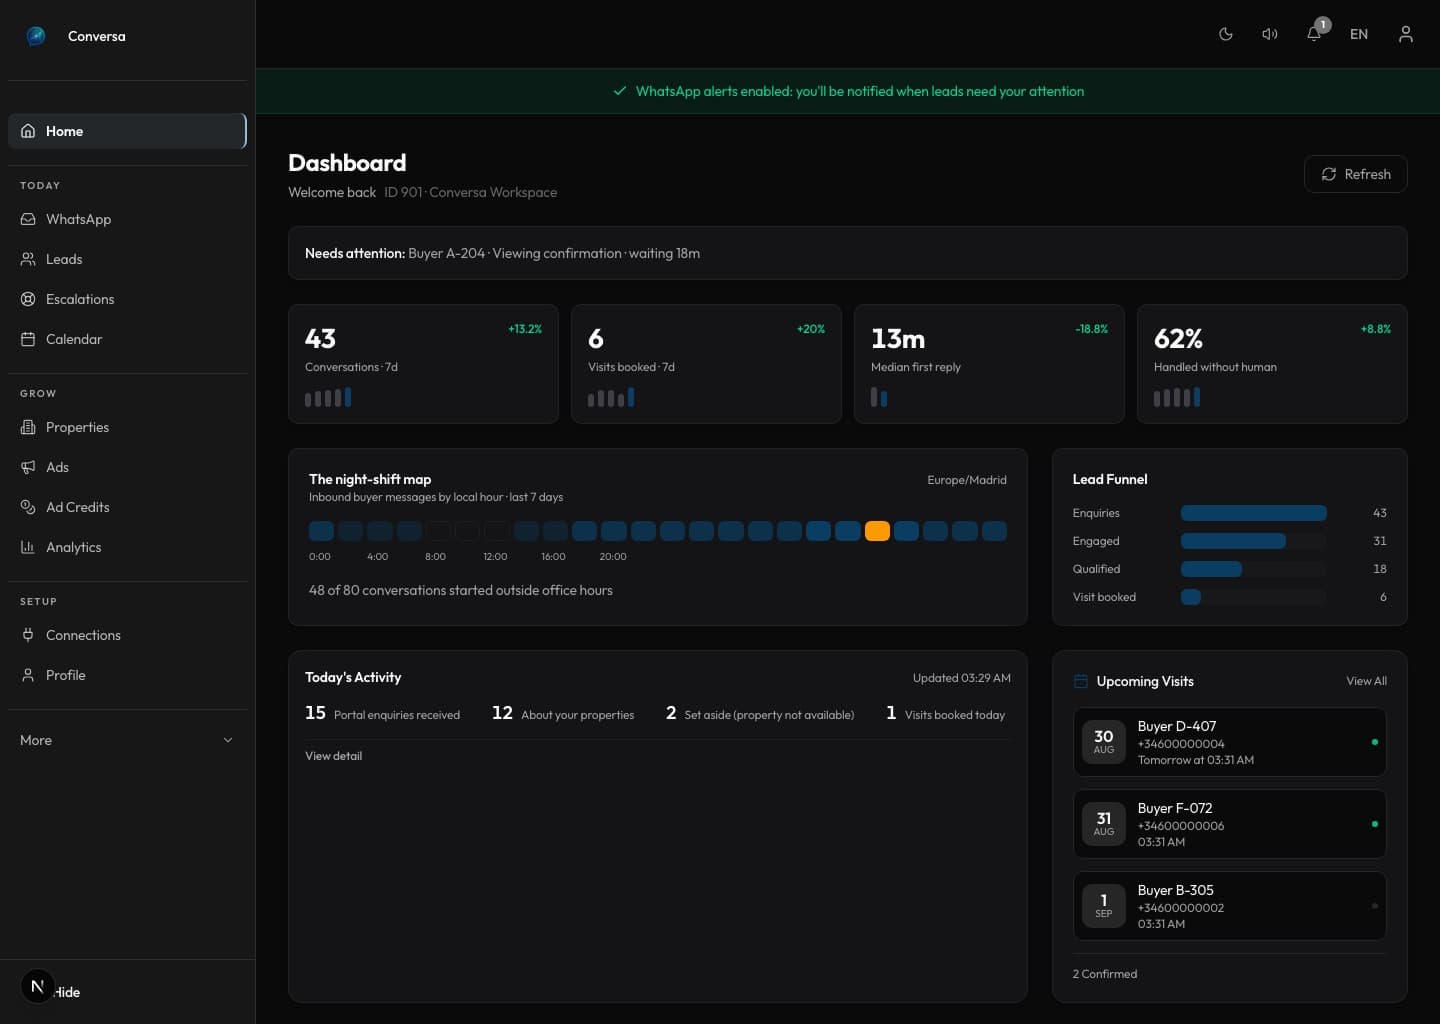Click the Analytics bar chart icon
The image size is (1440, 1024).
tap(28, 547)
